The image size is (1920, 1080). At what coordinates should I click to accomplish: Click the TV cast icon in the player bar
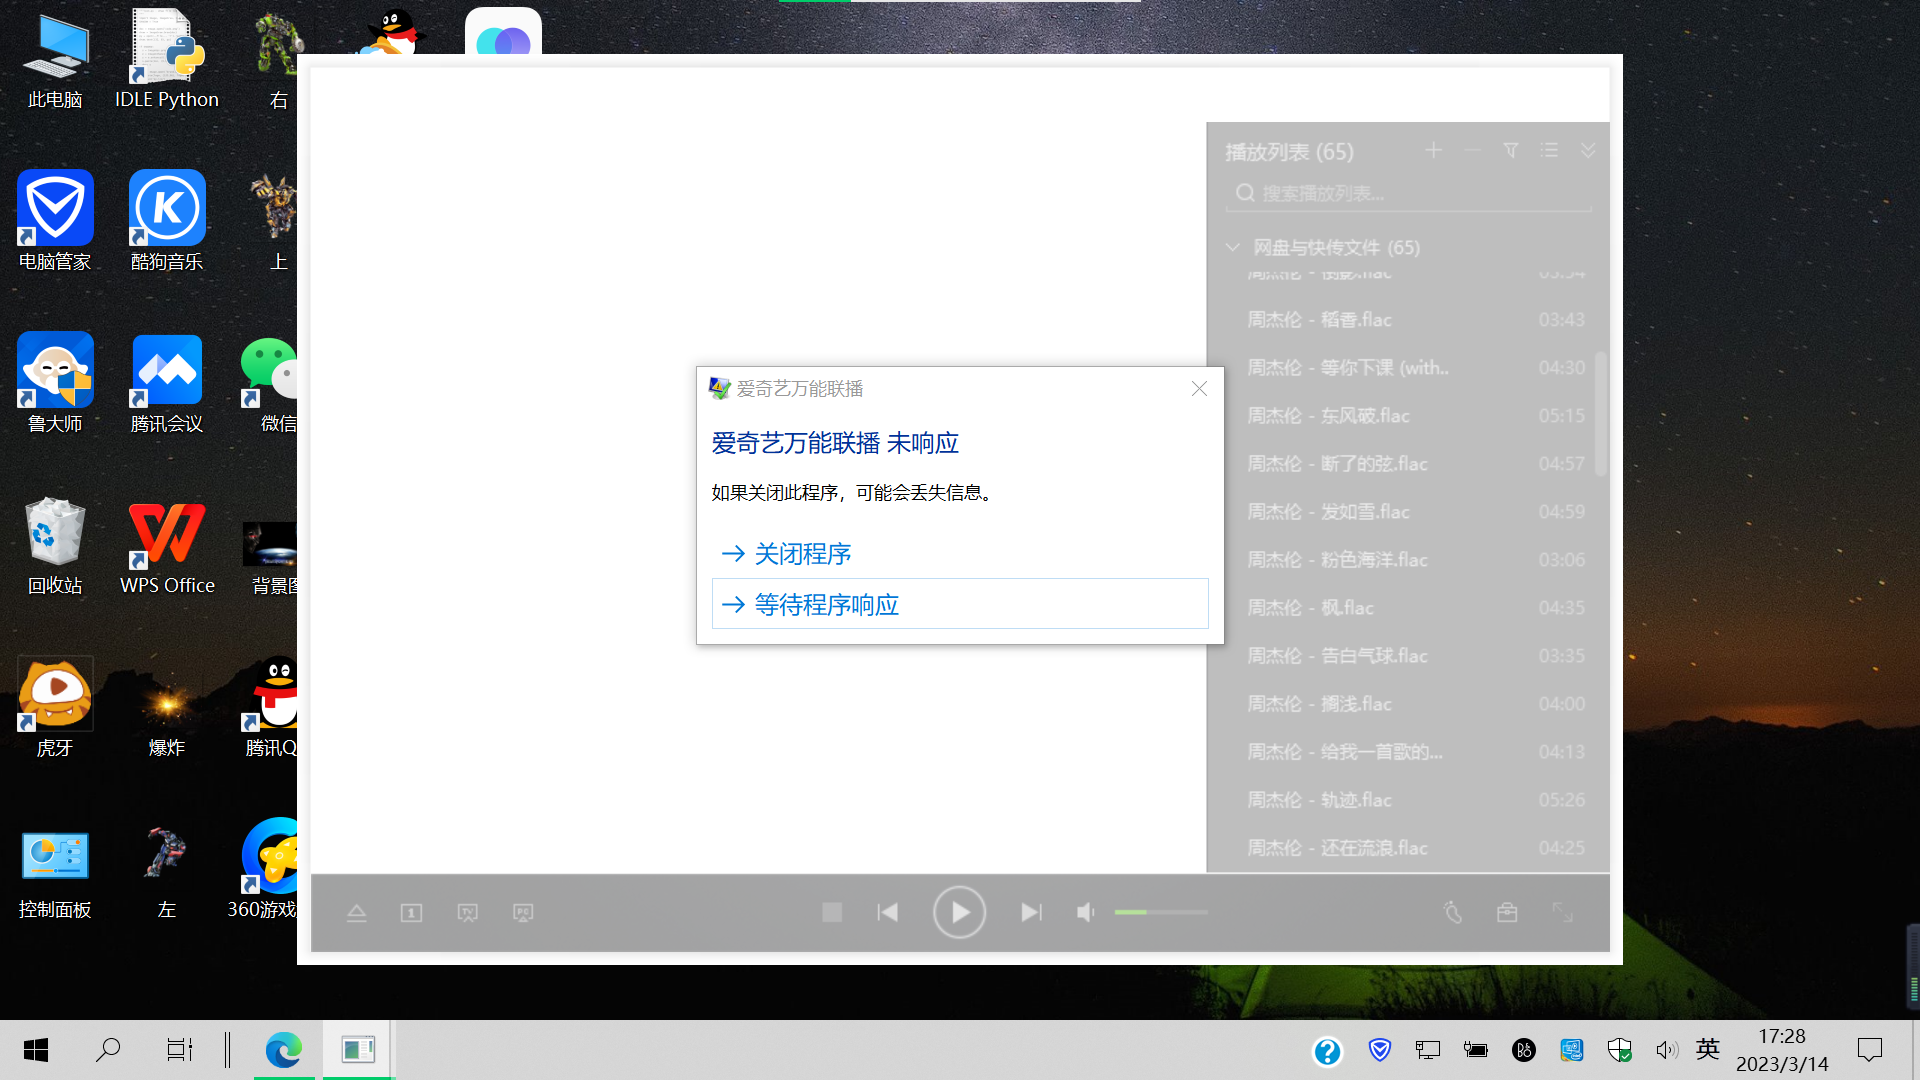click(x=468, y=912)
